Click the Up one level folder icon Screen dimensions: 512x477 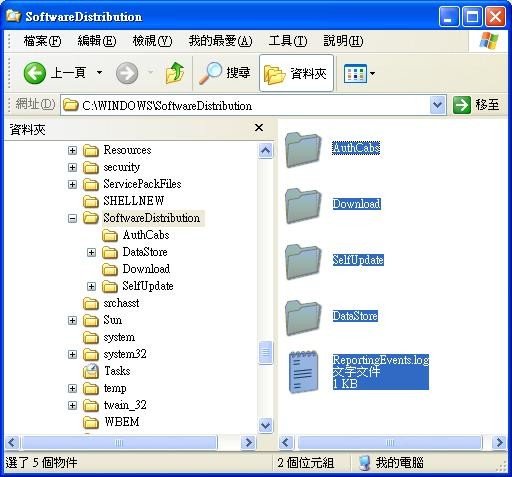coord(175,73)
